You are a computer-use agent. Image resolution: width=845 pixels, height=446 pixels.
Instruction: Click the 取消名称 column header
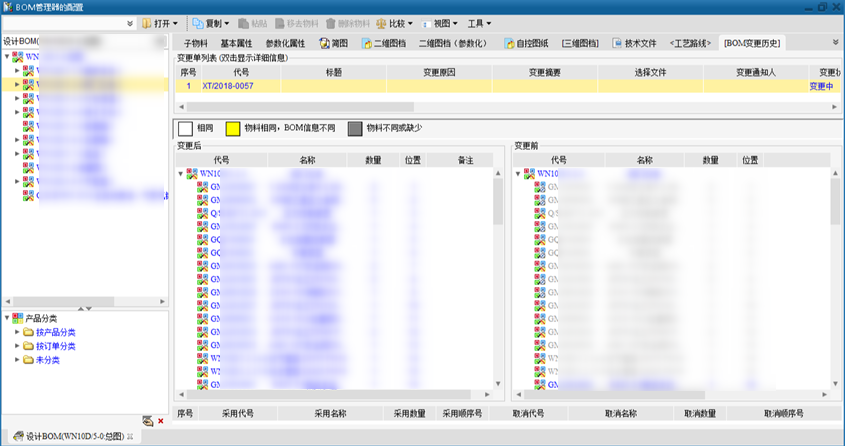click(x=621, y=414)
